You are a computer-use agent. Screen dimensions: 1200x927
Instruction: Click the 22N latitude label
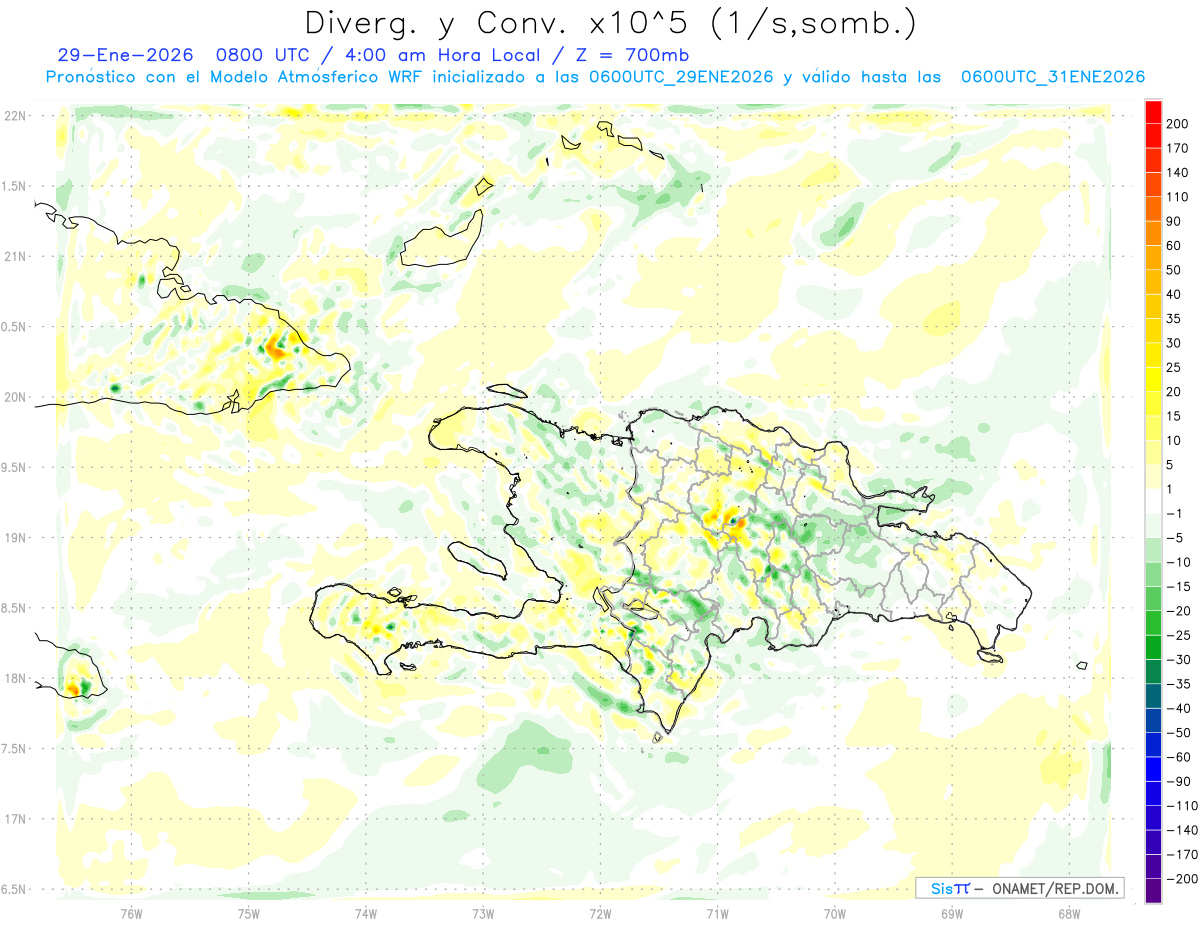tap(16, 116)
